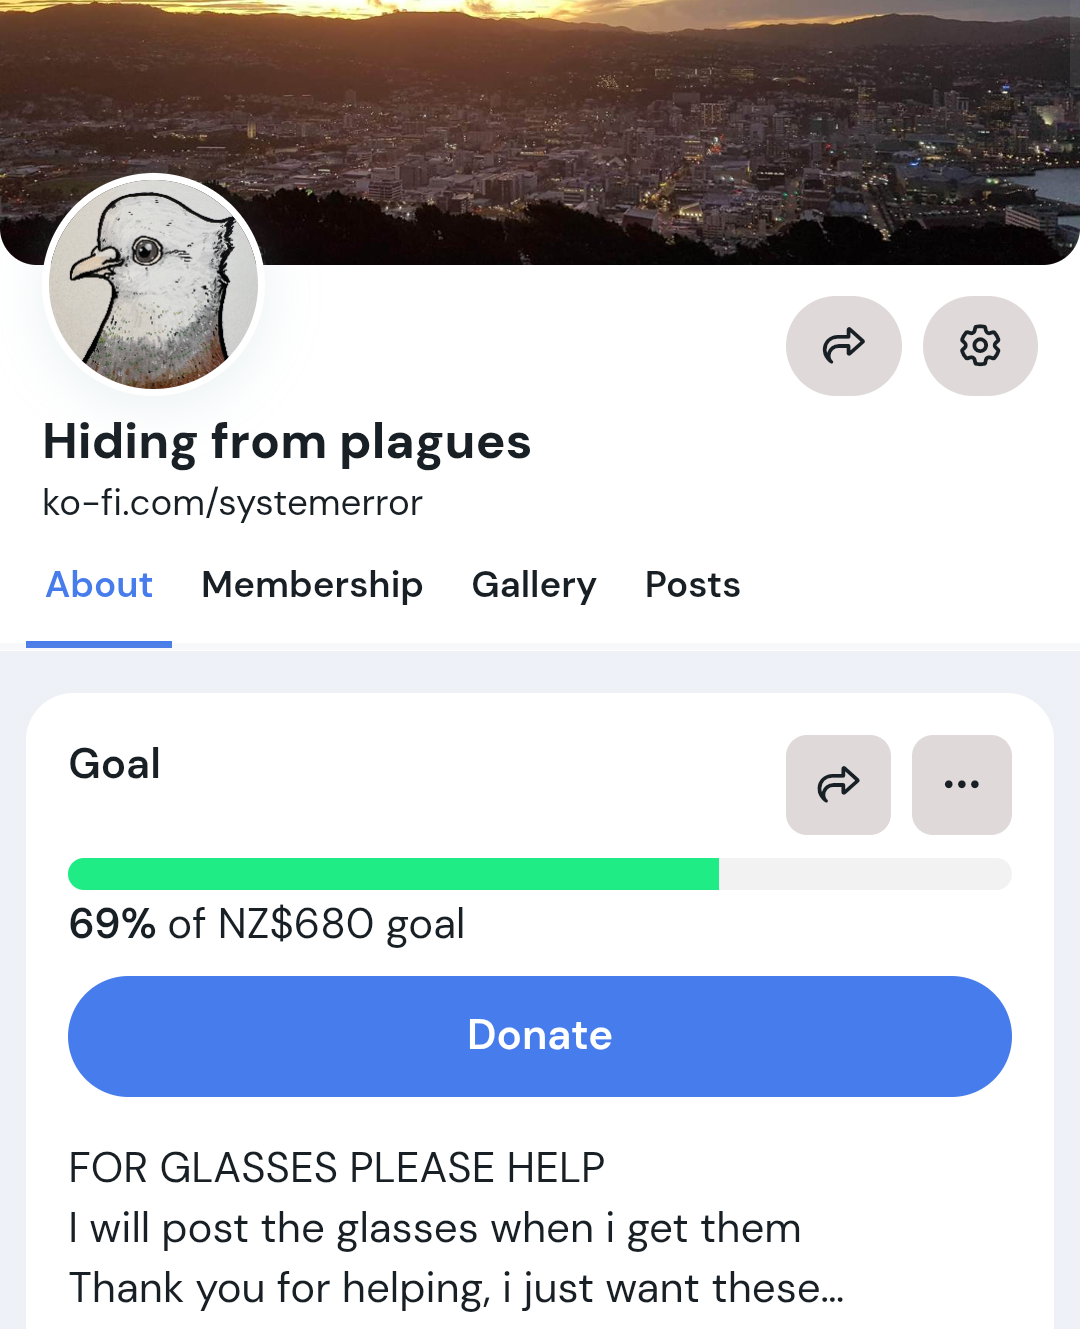Click the green filled goal progress bar
The image size is (1080, 1329).
[393, 874]
